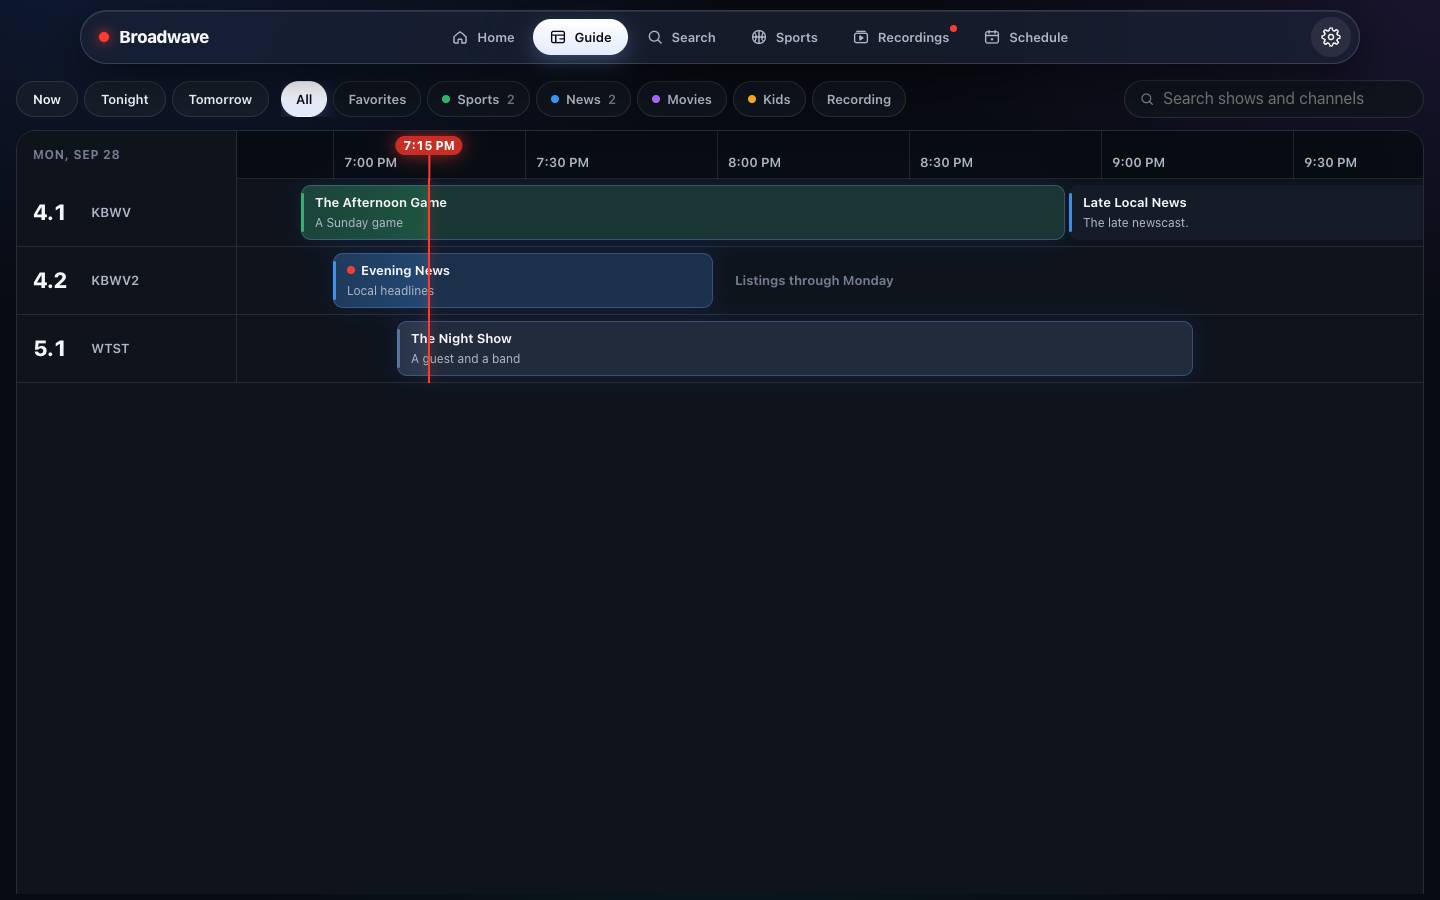Image resolution: width=1440 pixels, height=900 pixels.
Task: Open The Night Show program
Action: pos(795,348)
